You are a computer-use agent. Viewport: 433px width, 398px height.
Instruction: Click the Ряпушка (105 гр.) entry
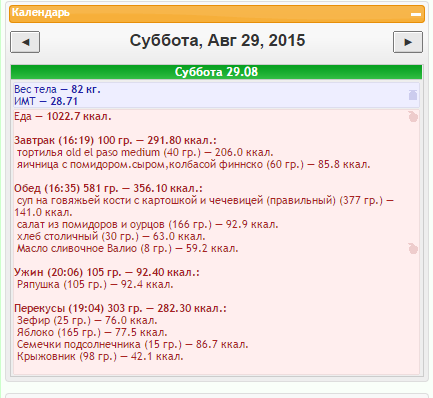coord(95,284)
